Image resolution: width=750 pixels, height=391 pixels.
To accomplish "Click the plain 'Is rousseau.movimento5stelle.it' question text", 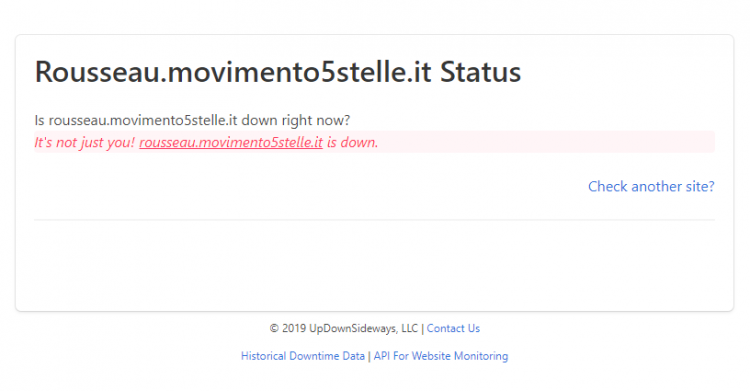I will [x=136, y=120].
